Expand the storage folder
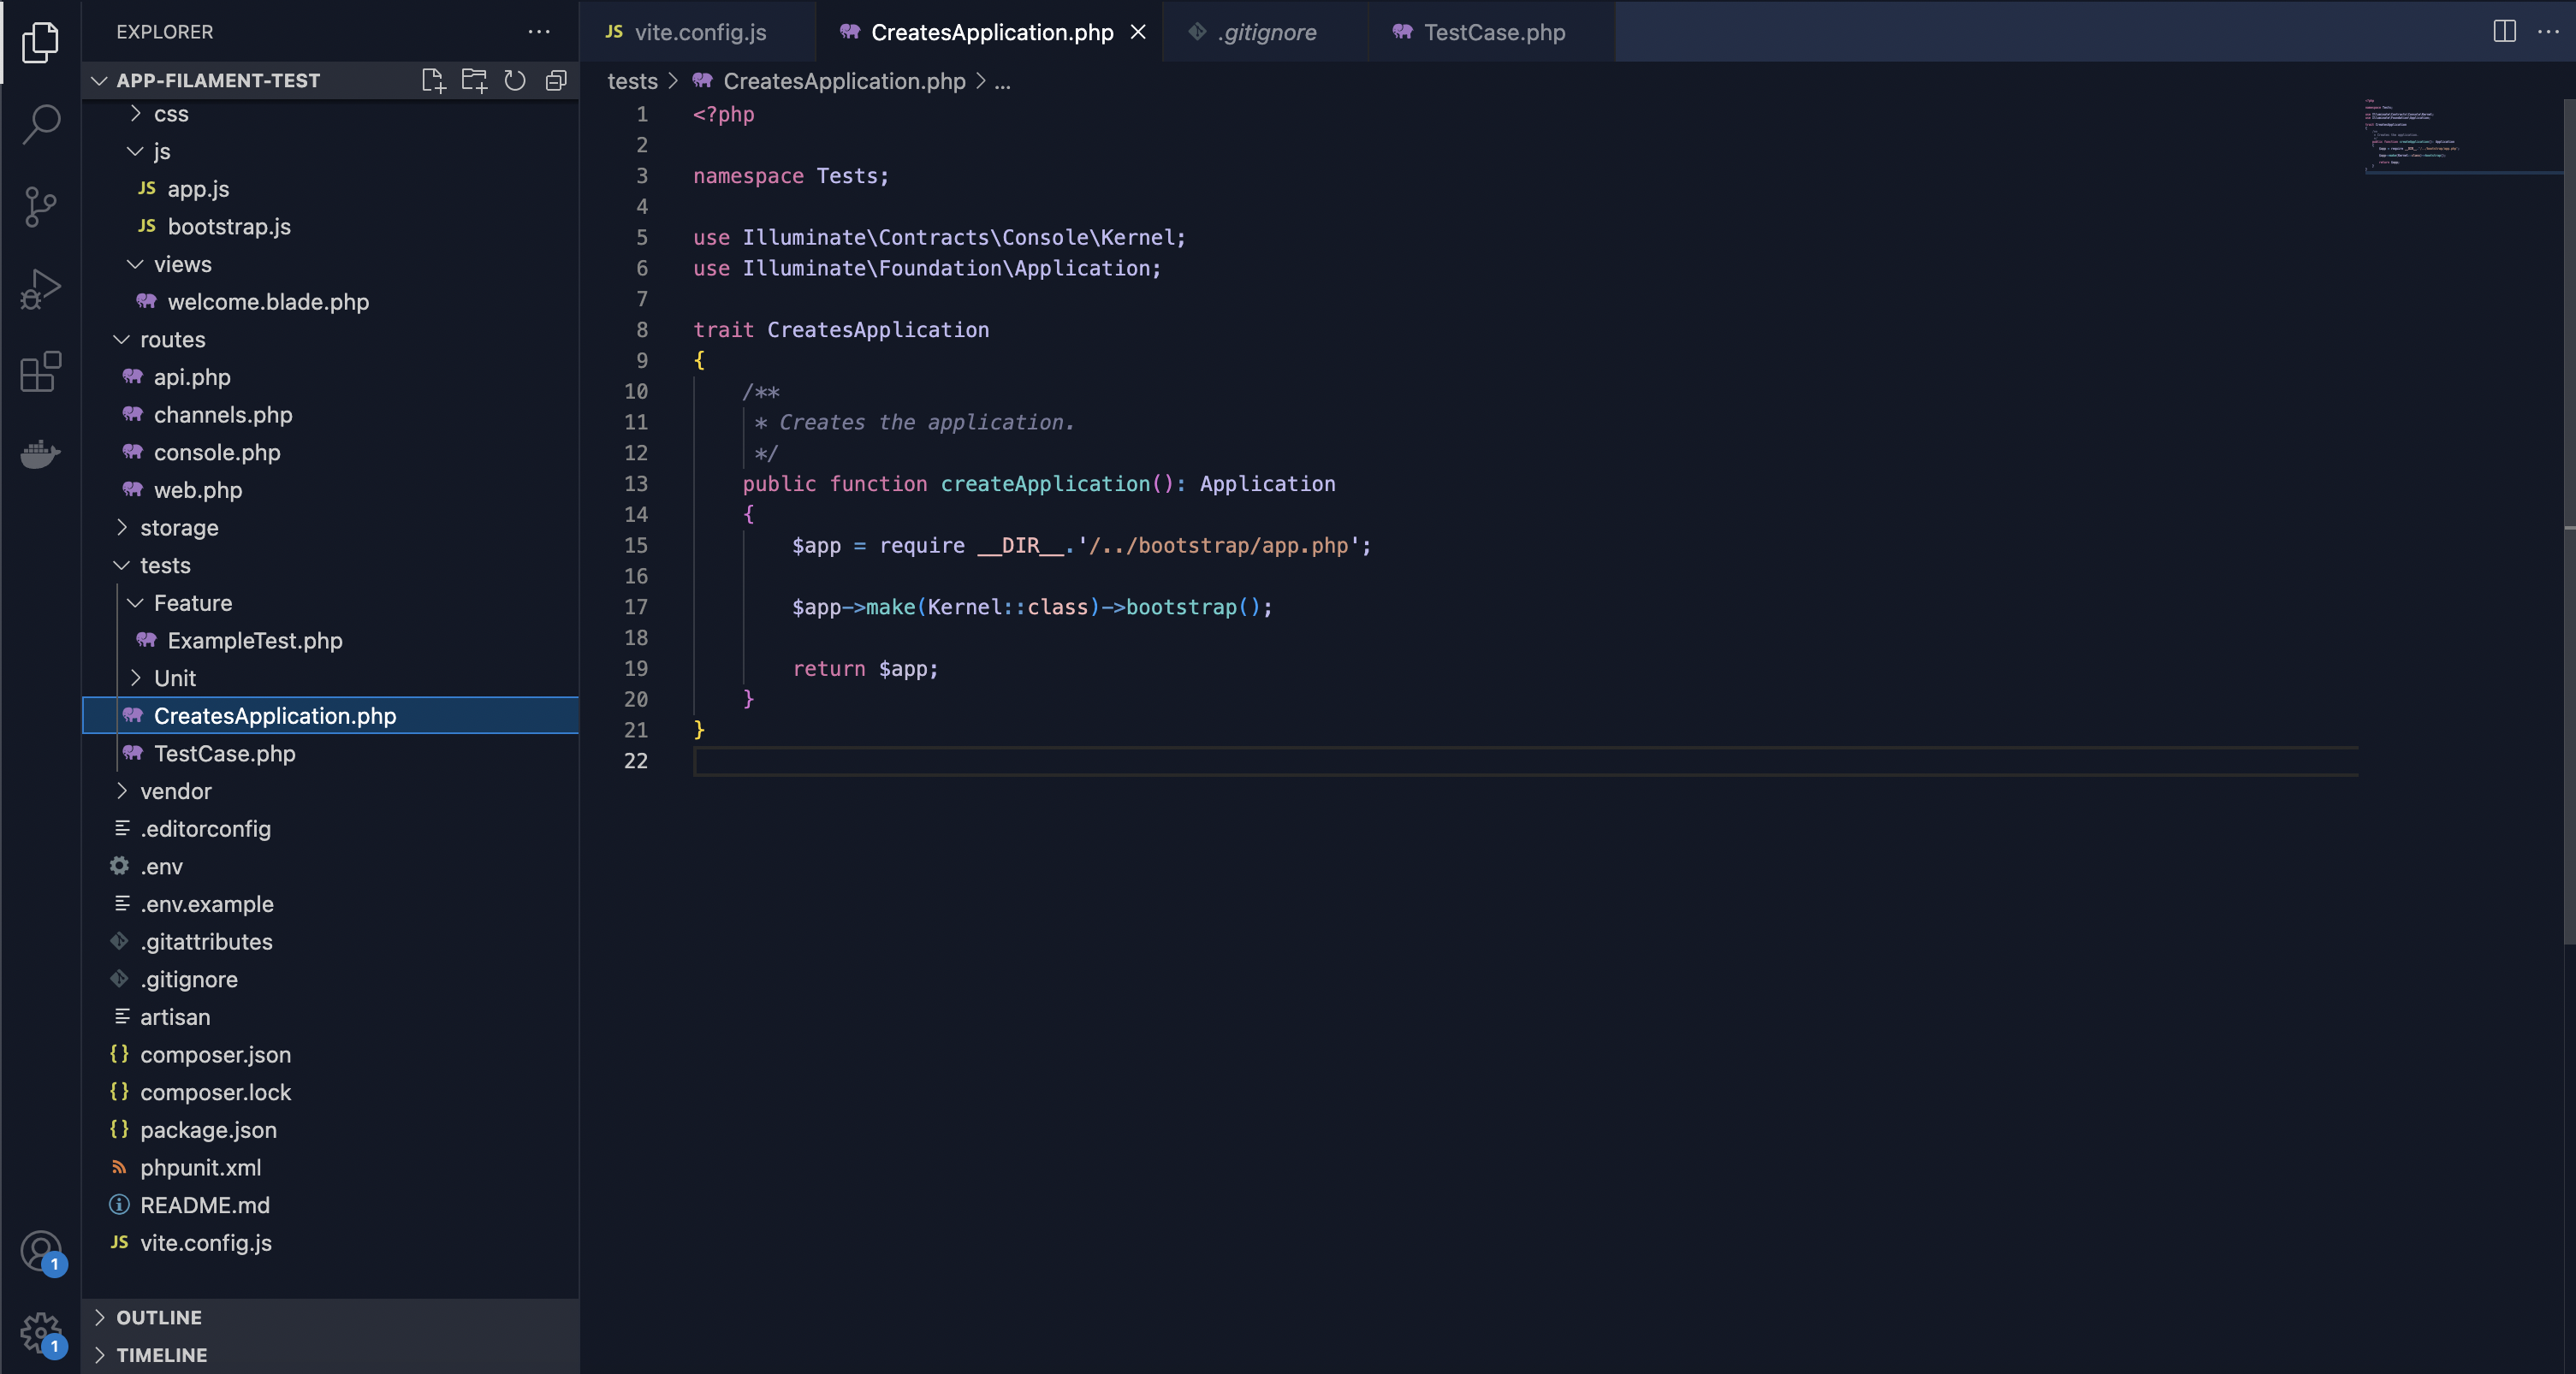Image resolution: width=2576 pixels, height=1374 pixels. (179, 528)
